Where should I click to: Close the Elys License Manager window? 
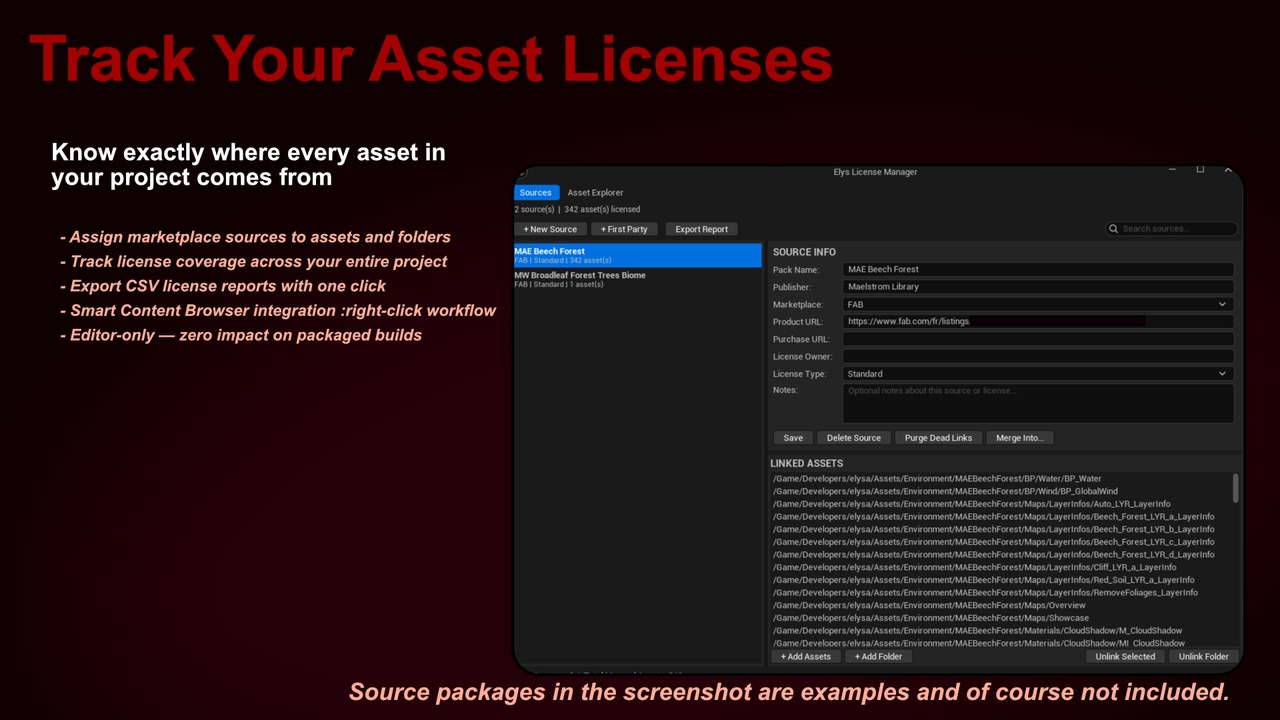(1228, 171)
